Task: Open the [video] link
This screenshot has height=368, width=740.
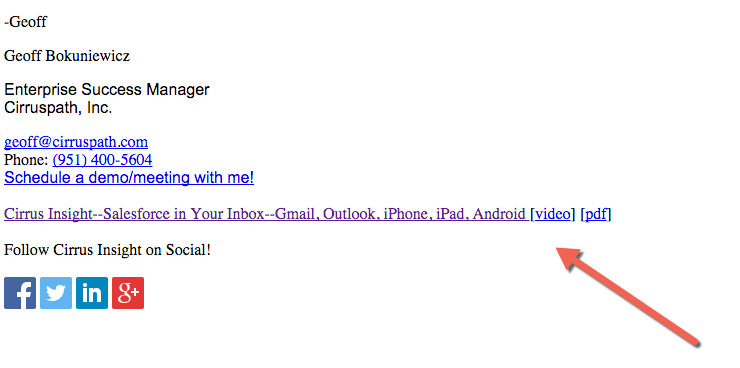Action: pos(553,214)
